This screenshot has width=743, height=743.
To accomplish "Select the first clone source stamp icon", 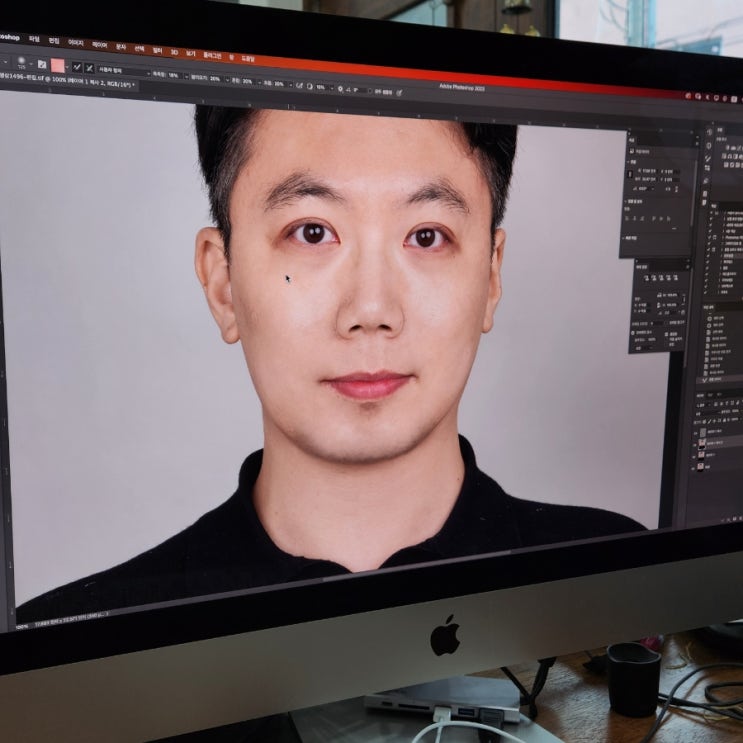I will click(647, 278).
